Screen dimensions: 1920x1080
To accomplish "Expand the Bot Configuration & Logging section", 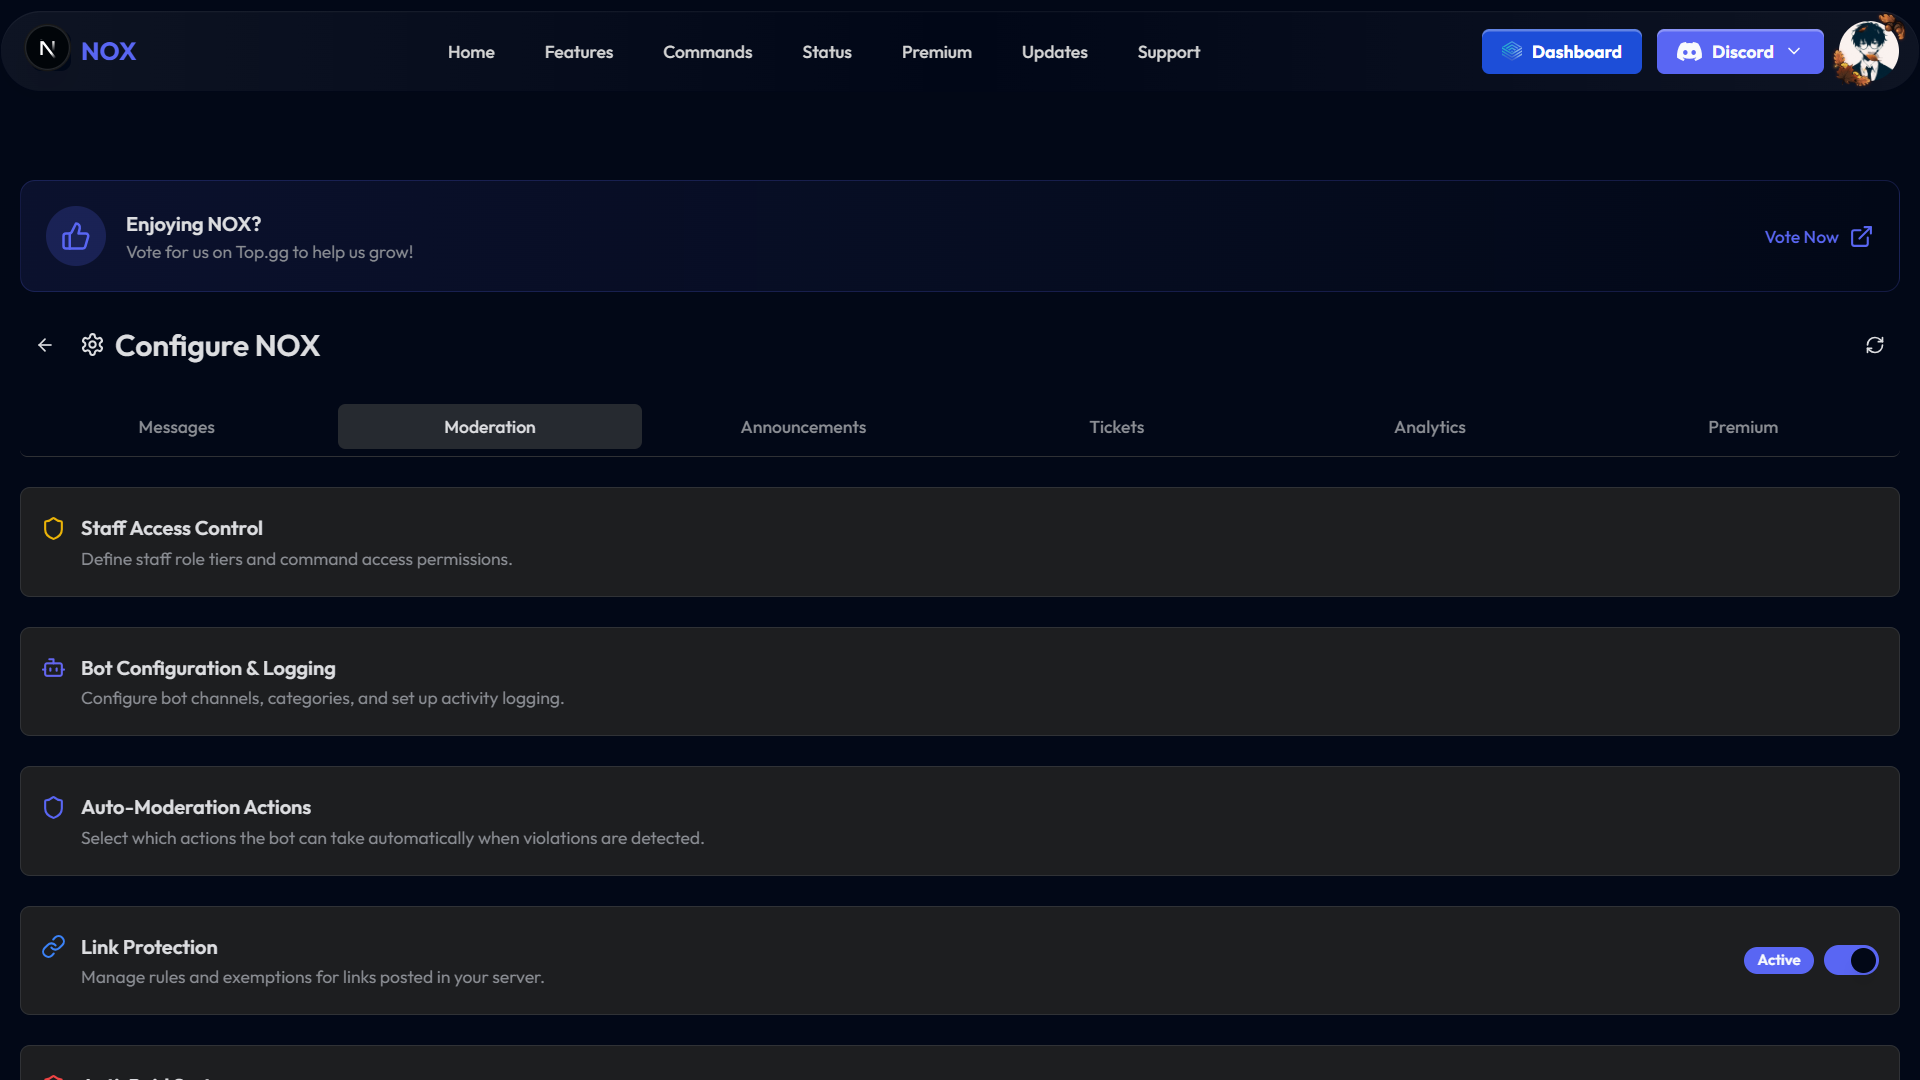I will coord(960,682).
